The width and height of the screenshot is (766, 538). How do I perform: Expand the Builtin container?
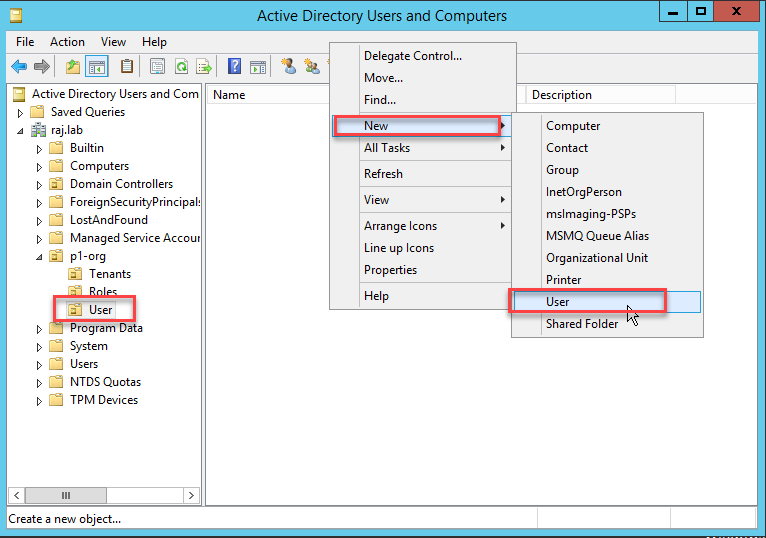coord(39,149)
